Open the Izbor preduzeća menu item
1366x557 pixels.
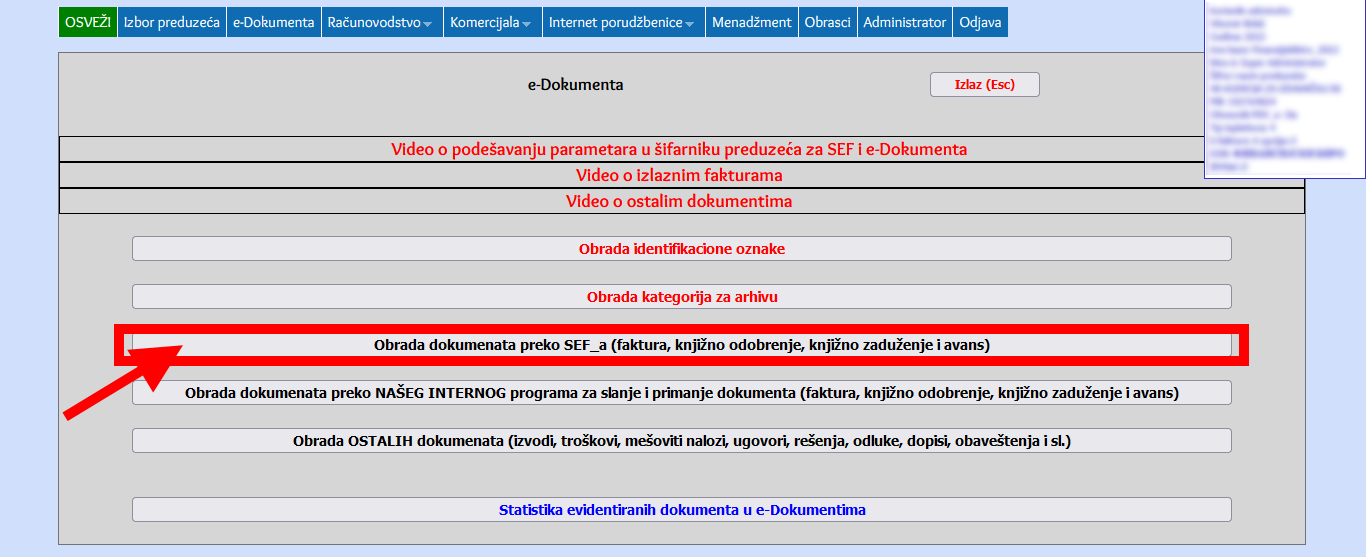(x=172, y=22)
